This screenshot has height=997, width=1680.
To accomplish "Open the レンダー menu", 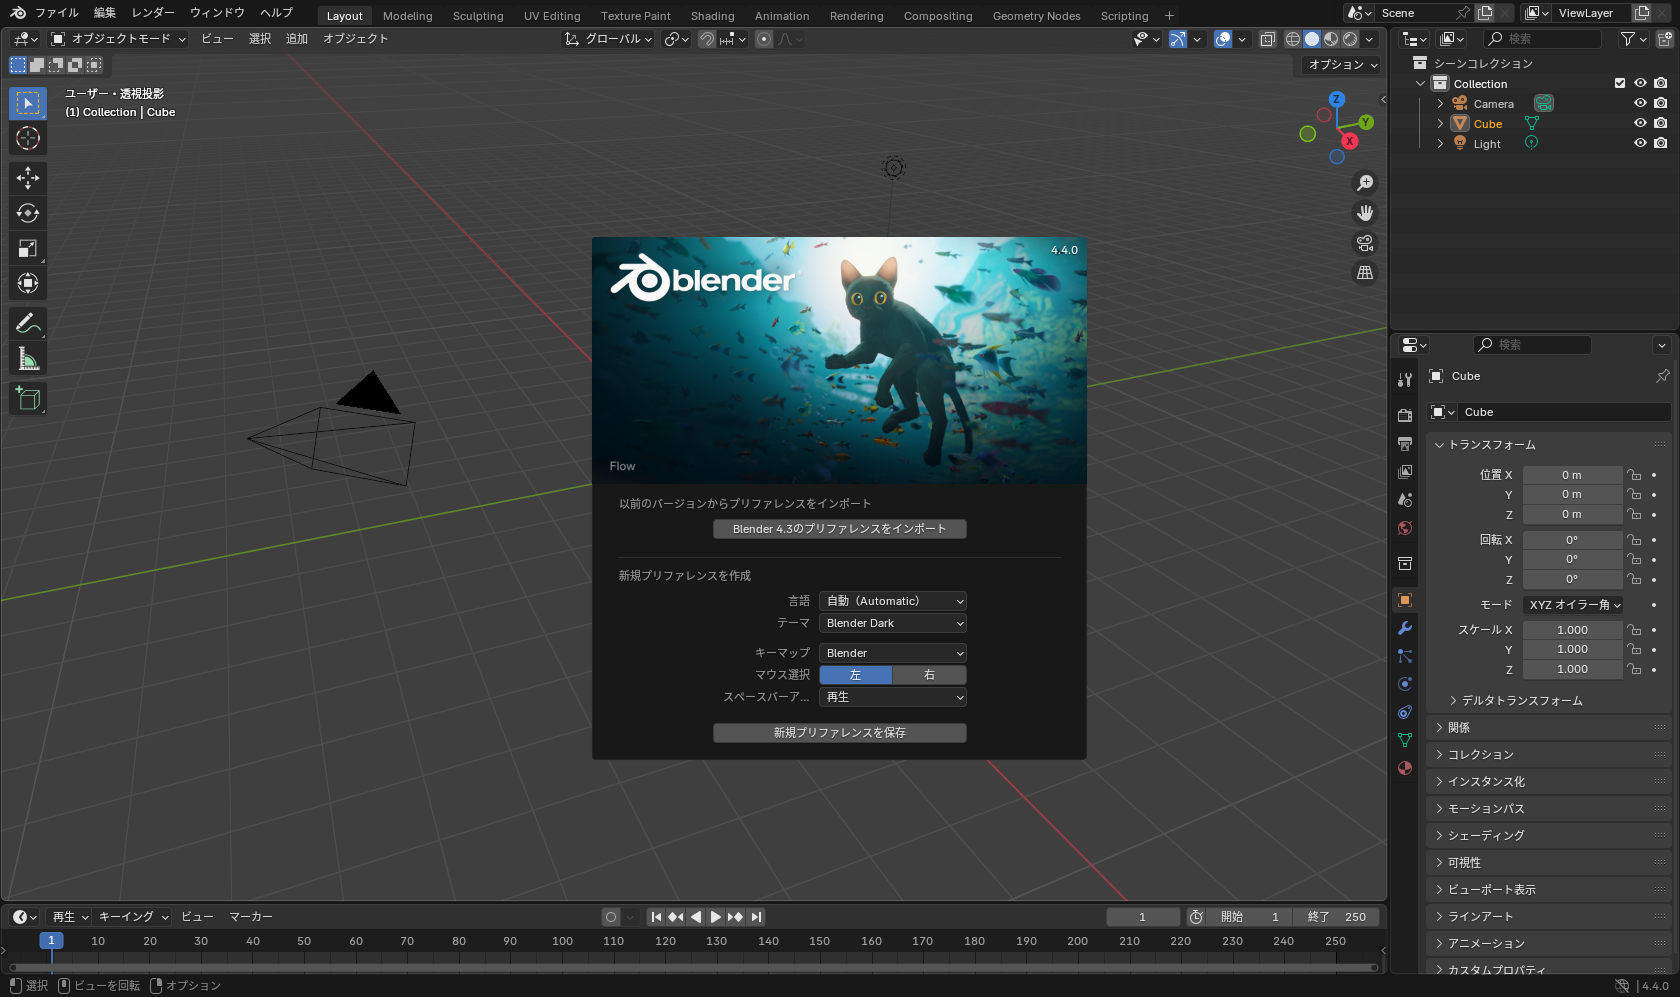I will click(x=153, y=12).
